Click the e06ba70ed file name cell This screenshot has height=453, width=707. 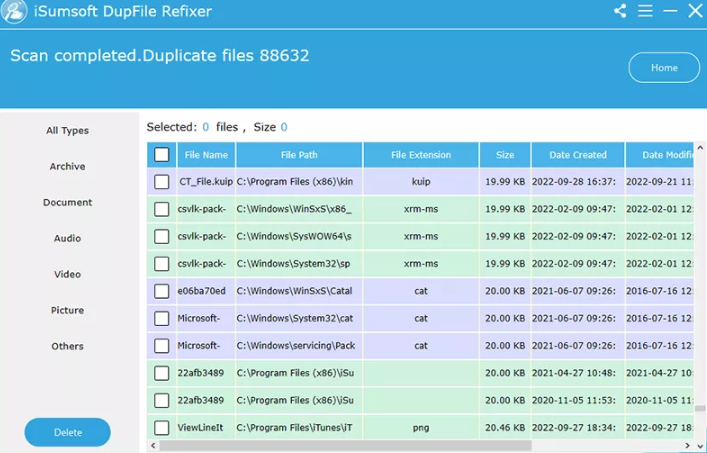206,291
